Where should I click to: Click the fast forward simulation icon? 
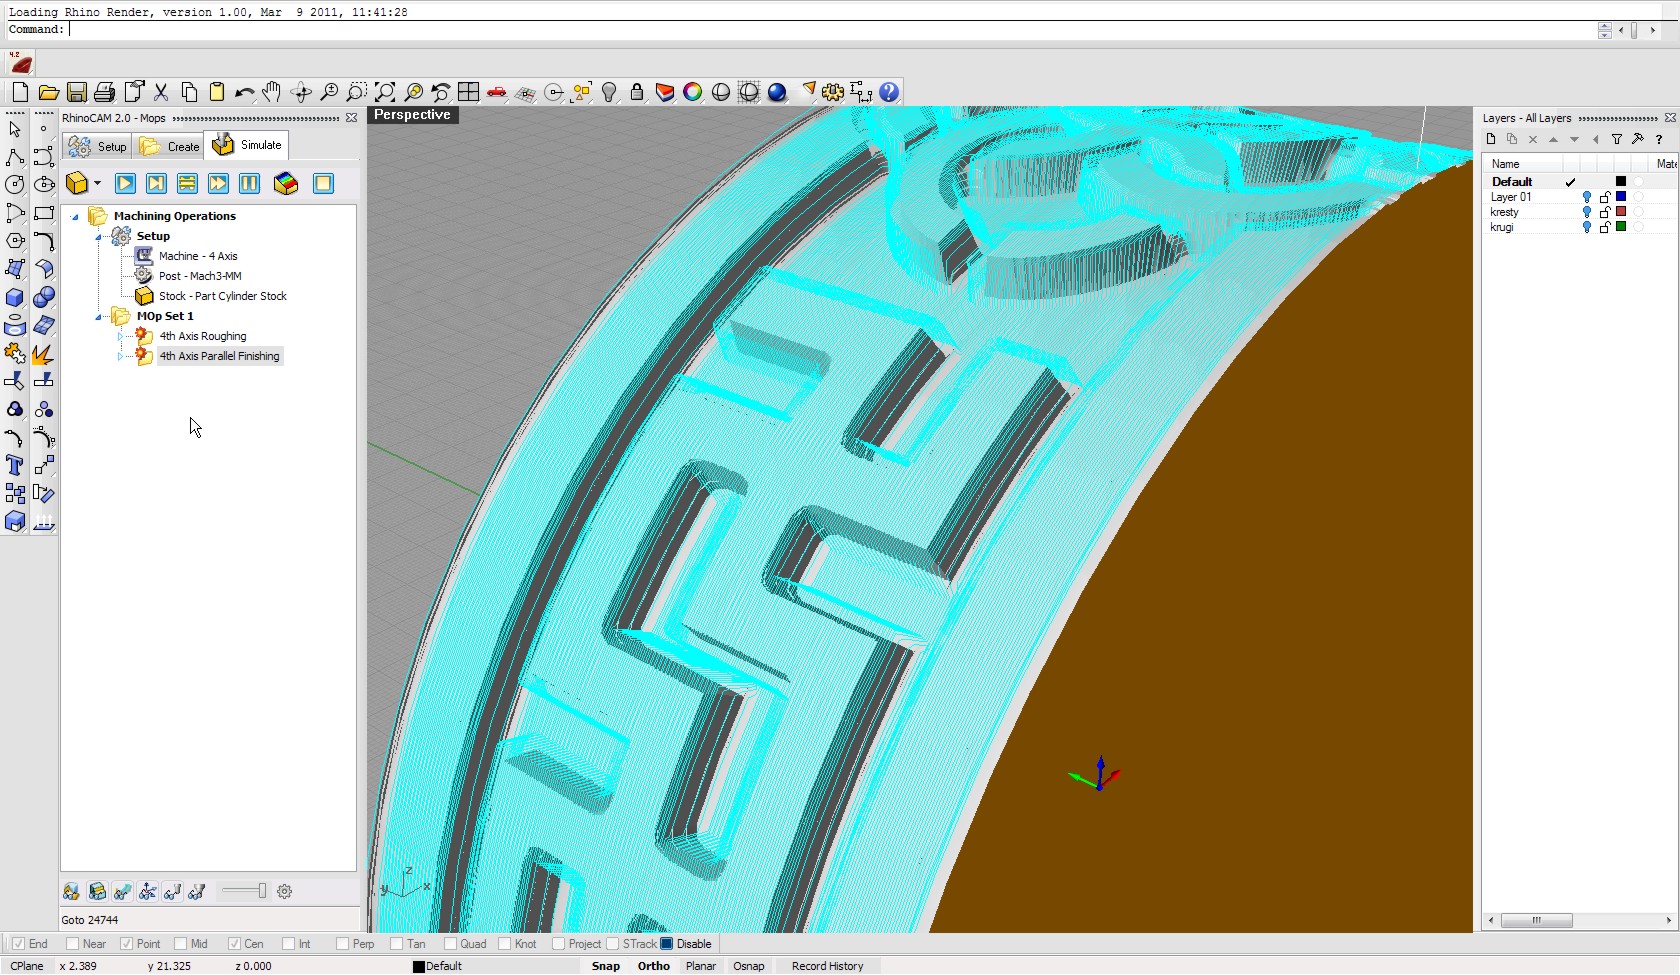coord(218,184)
